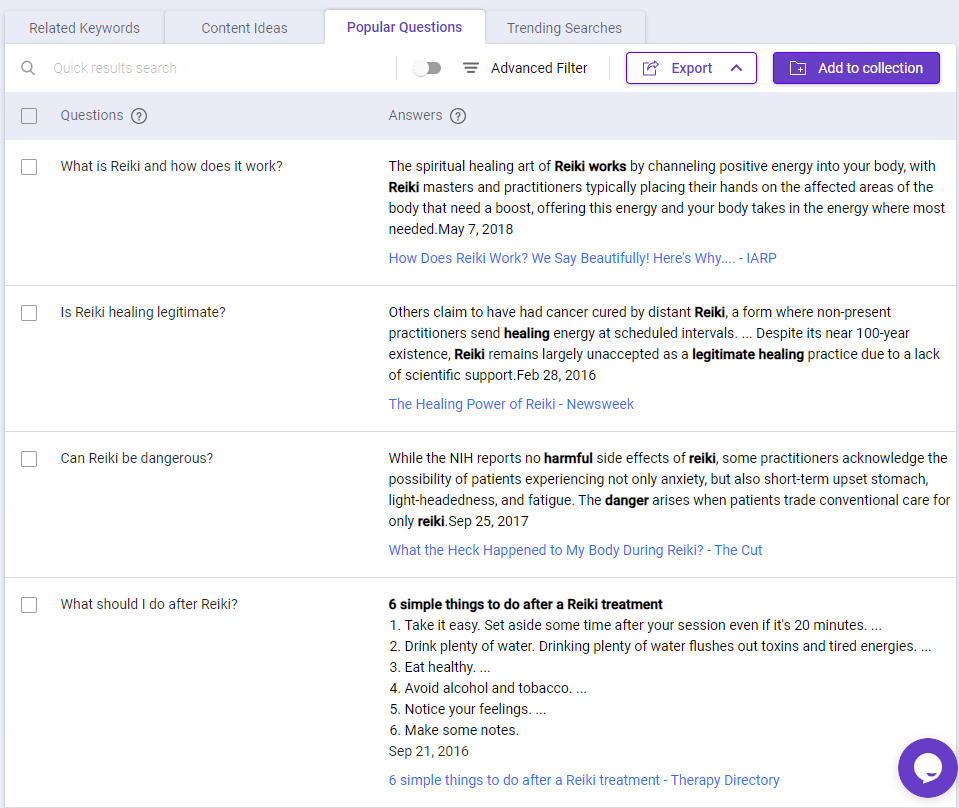Select checkbox for 'What should I do after Reiki?'

pos(29,604)
